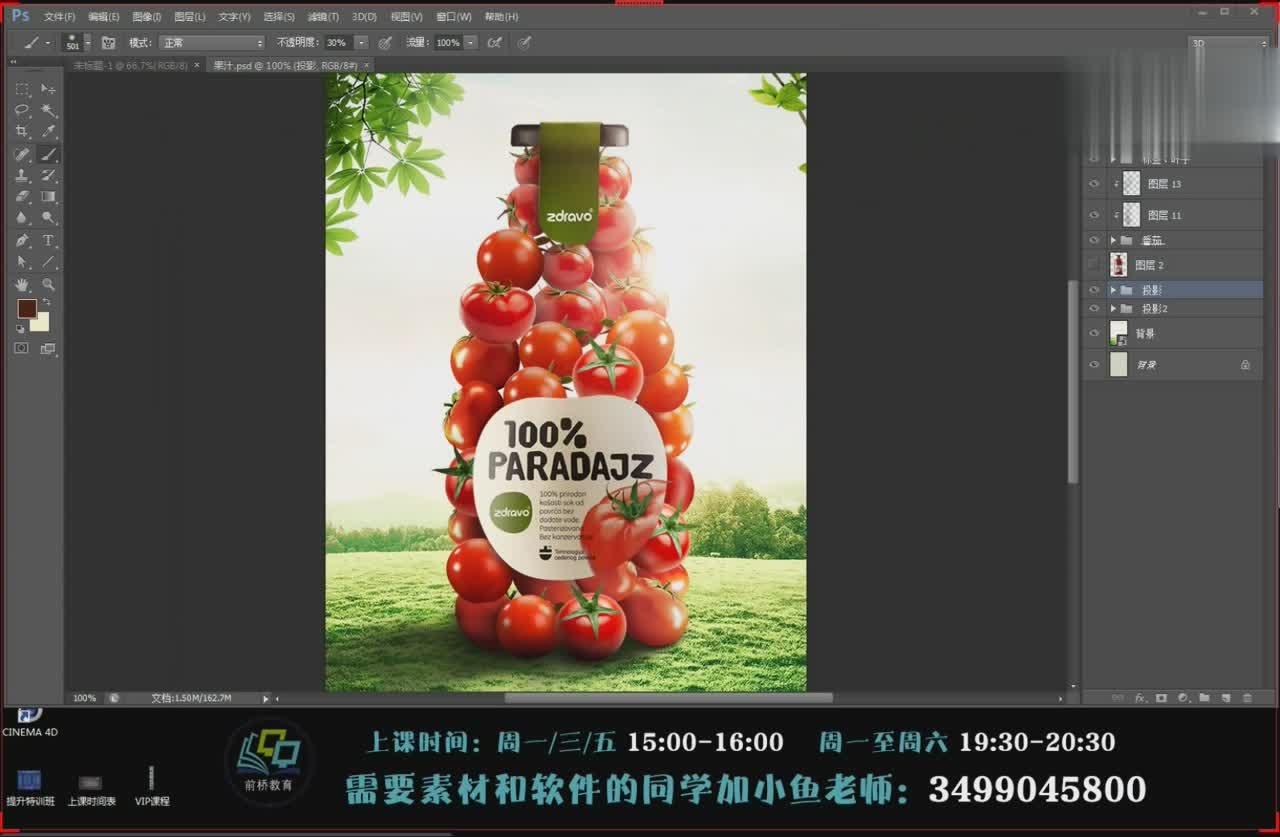Click the zoom level 100% field

[x=85, y=698]
